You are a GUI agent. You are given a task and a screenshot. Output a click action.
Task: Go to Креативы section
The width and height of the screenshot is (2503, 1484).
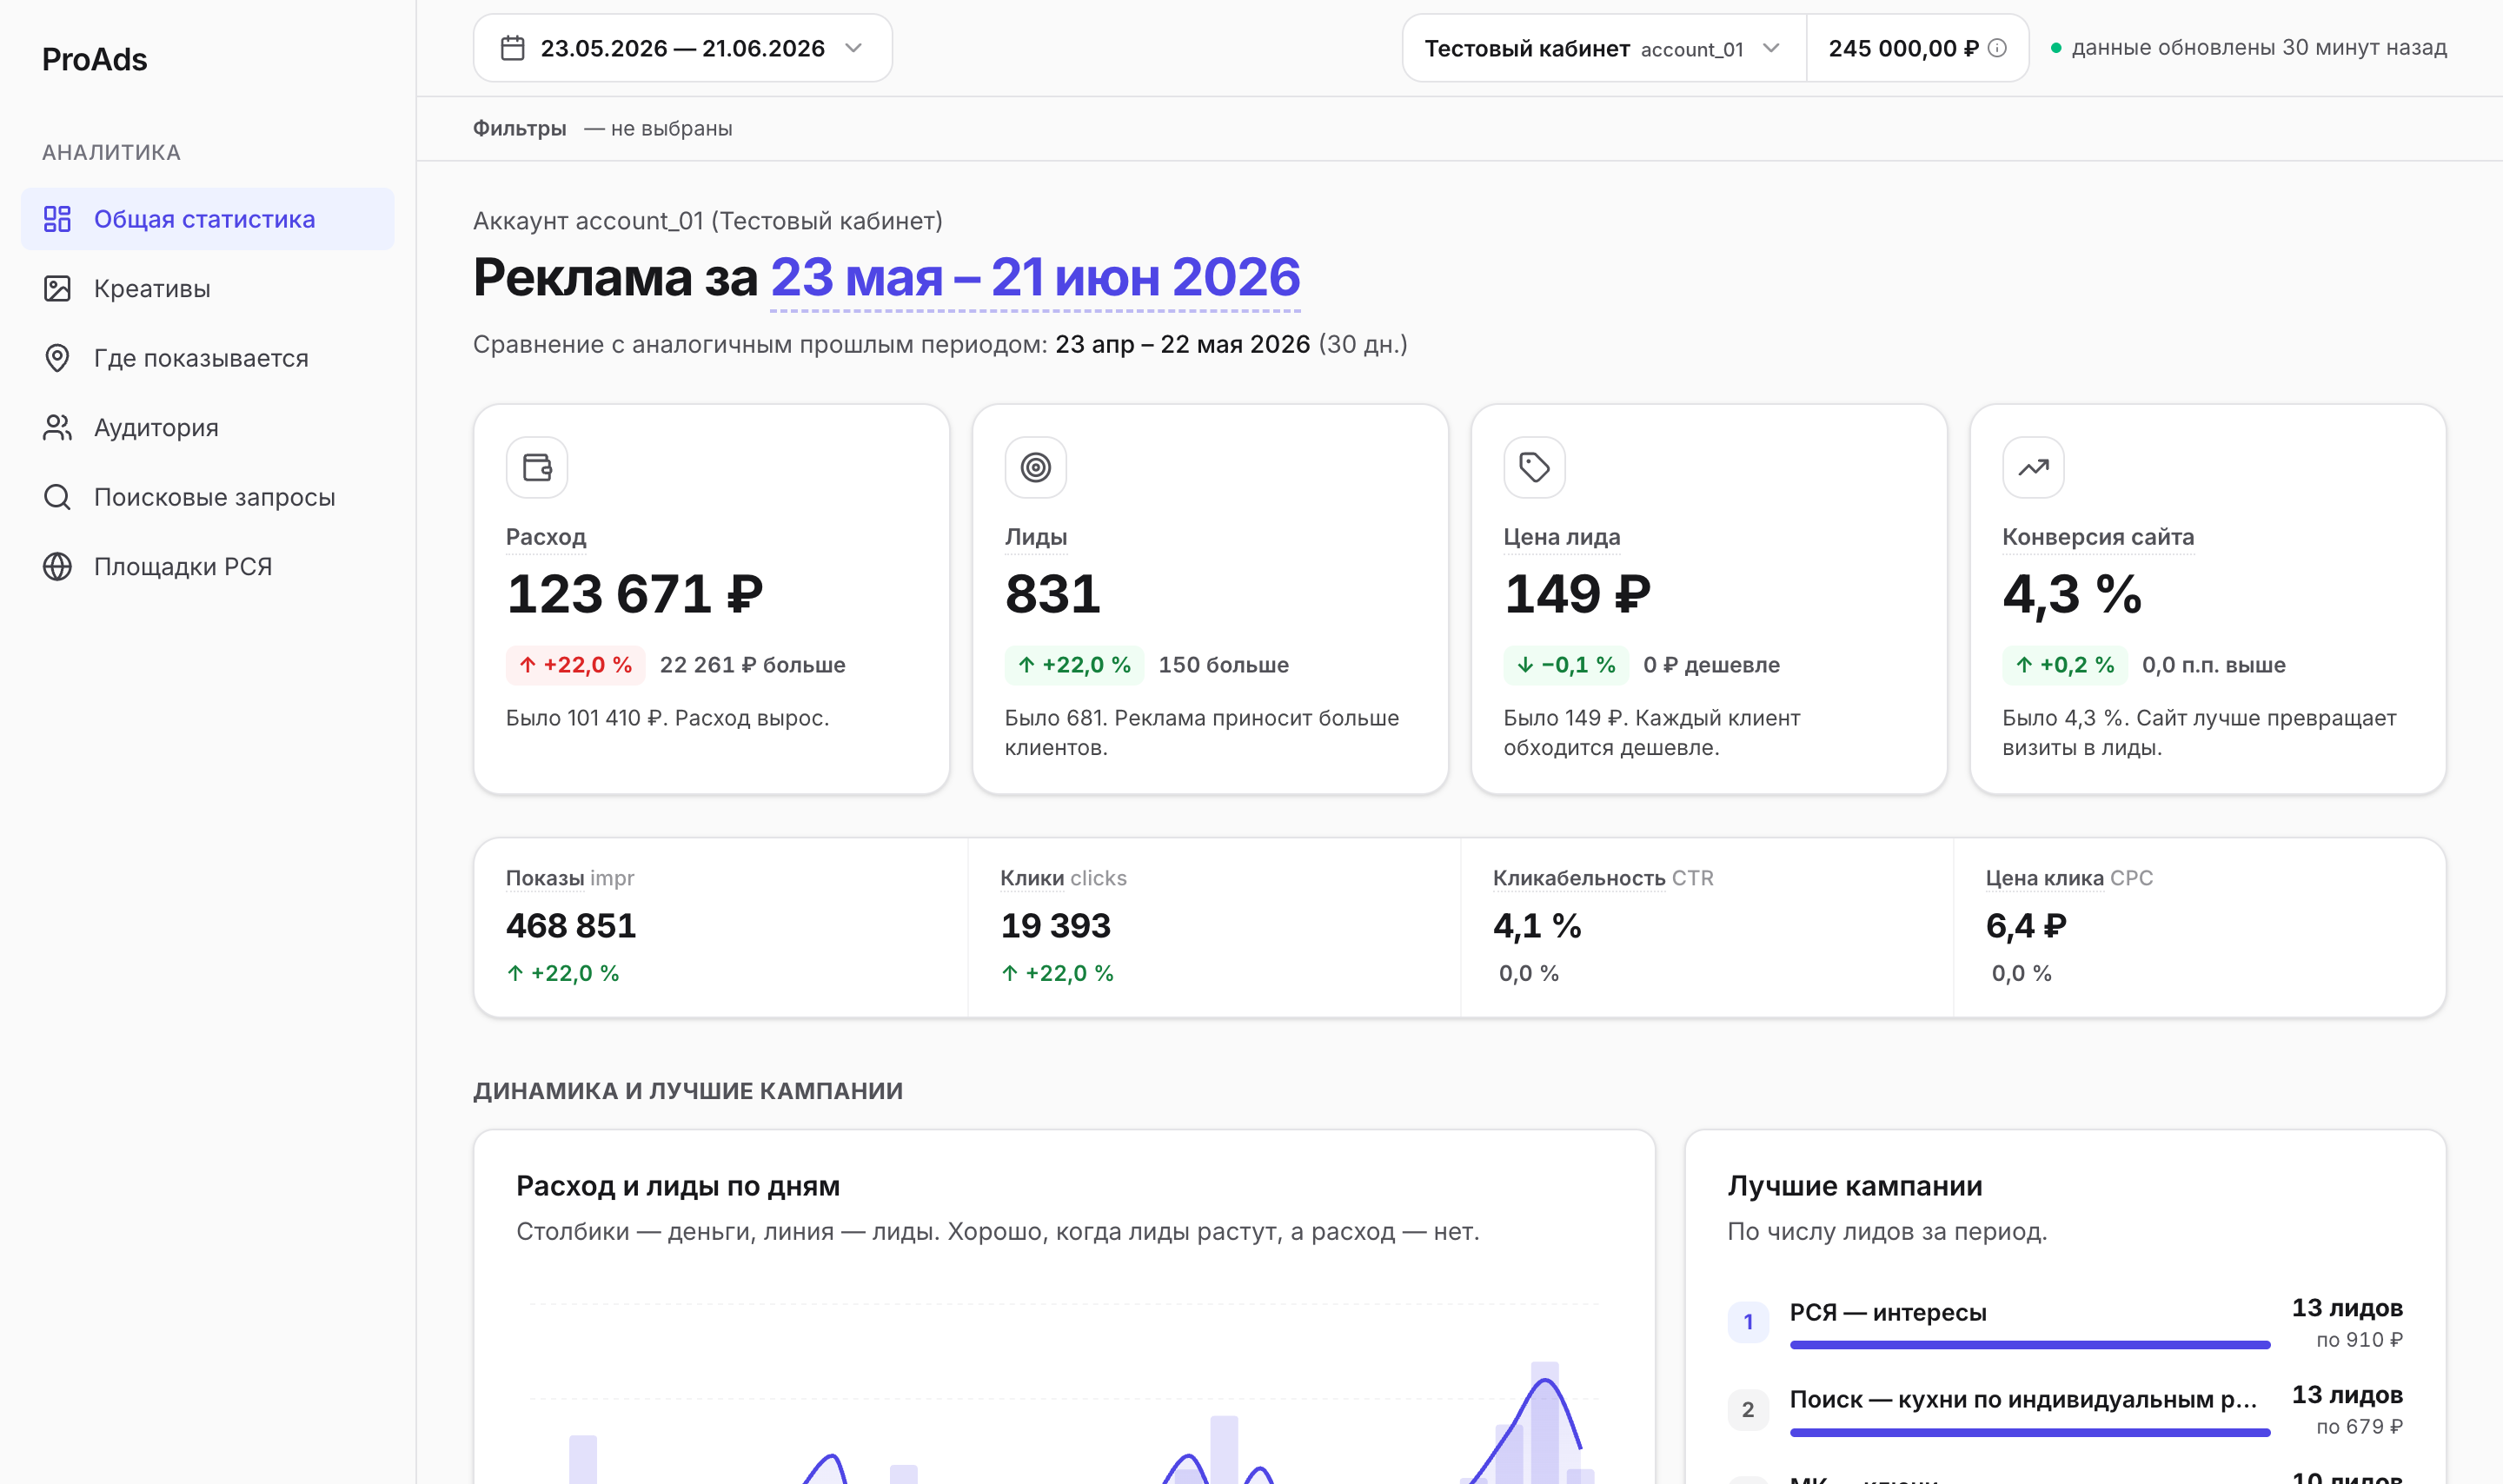point(207,289)
